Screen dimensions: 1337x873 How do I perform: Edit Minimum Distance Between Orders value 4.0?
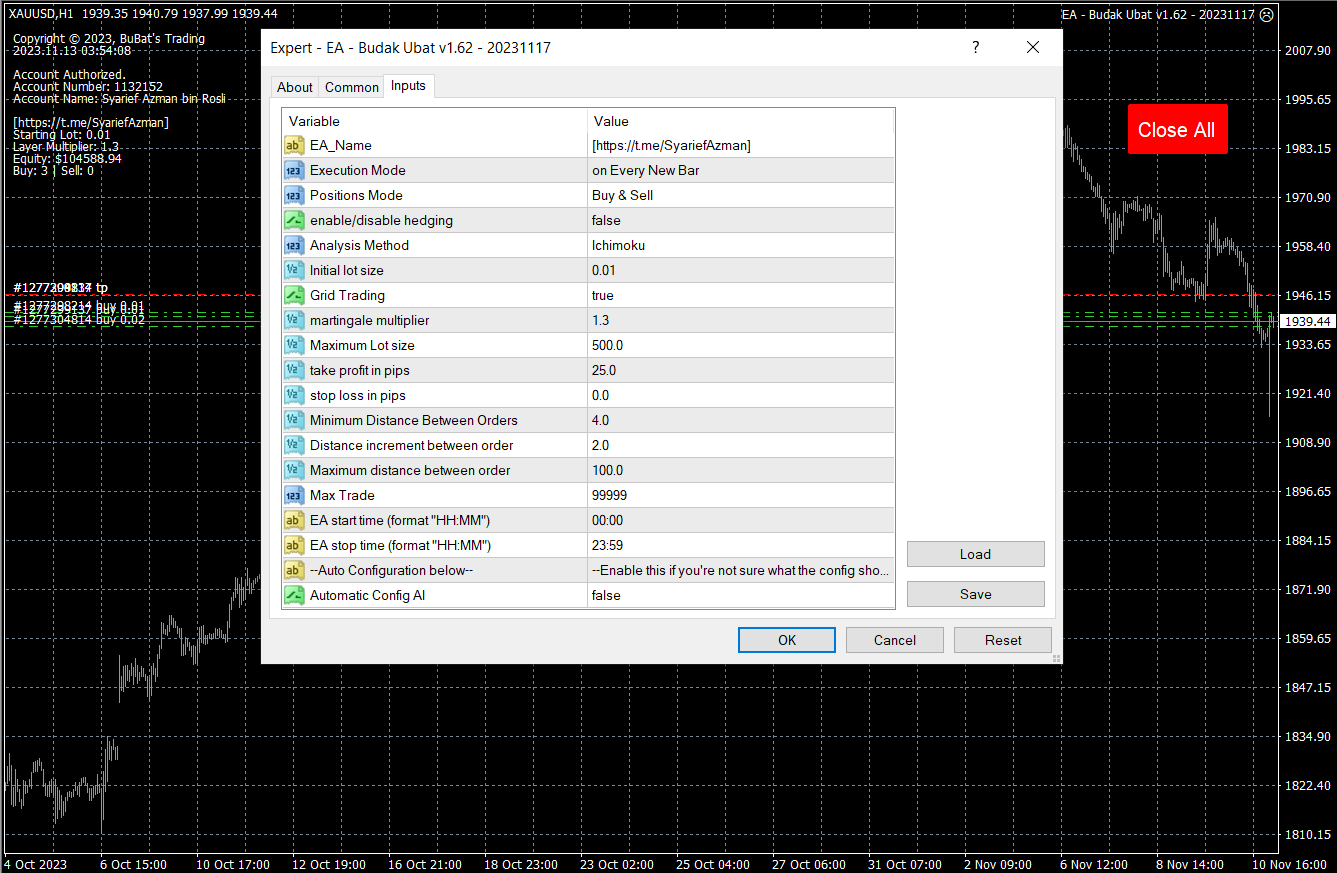click(x=740, y=420)
